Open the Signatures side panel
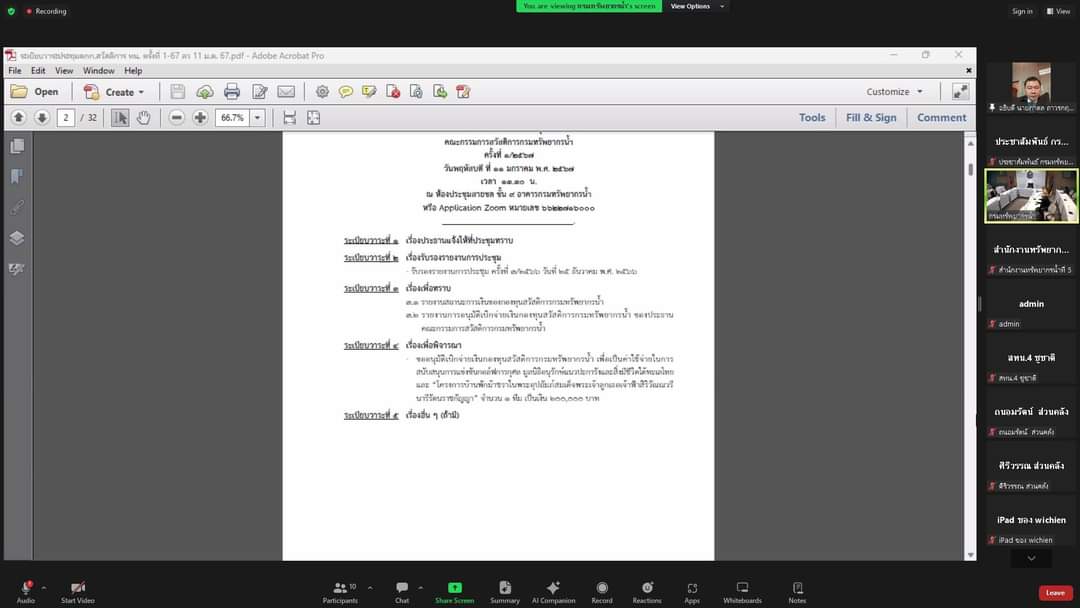This screenshot has height=608, width=1080. [17, 269]
